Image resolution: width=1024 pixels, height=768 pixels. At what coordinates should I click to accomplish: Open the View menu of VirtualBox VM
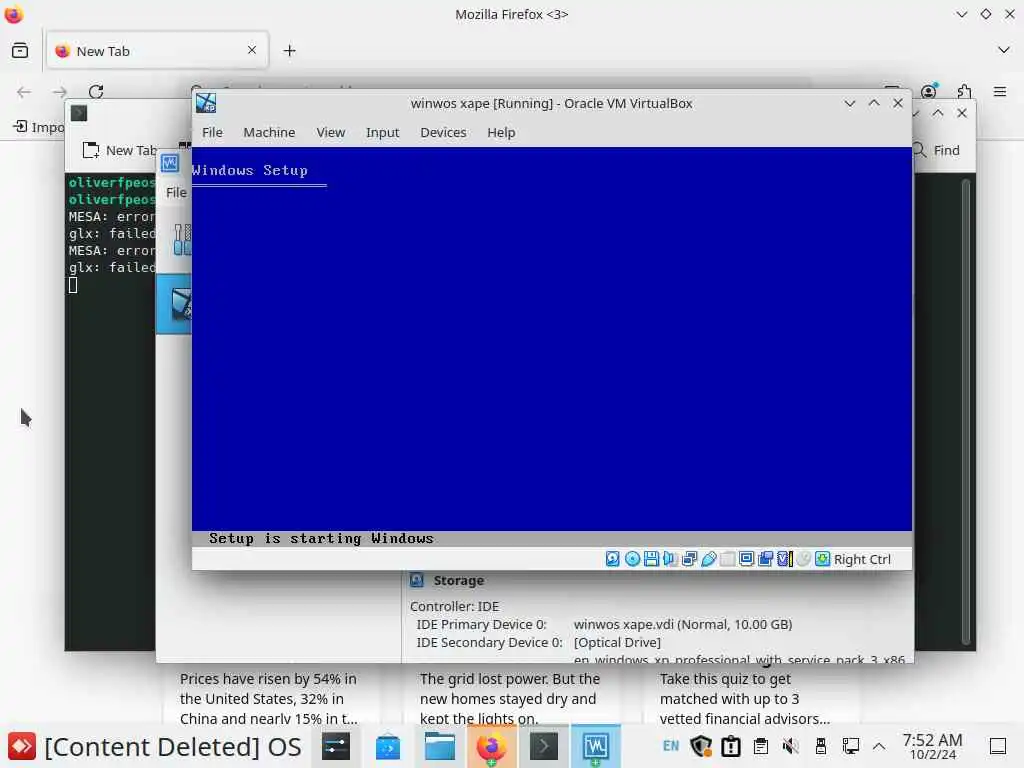(330, 133)
